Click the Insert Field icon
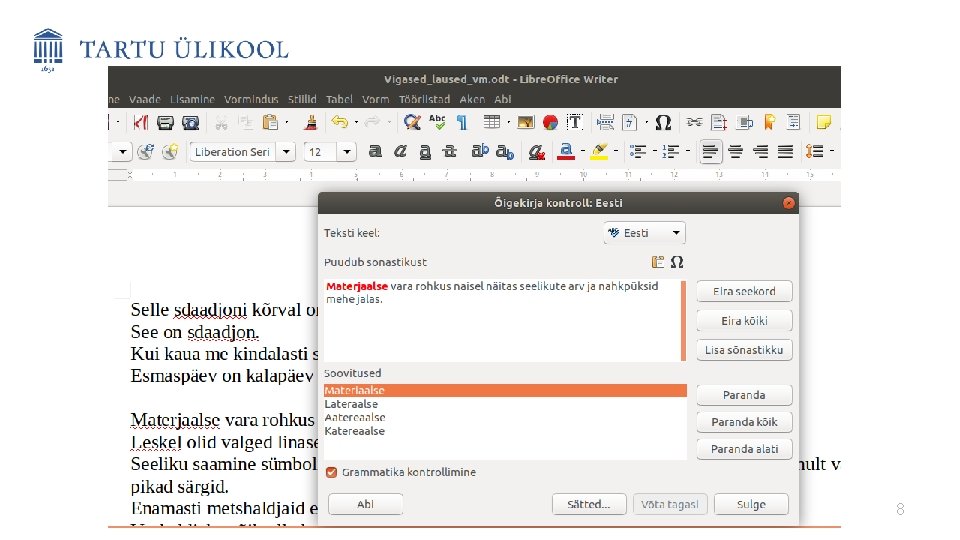This screenshot has height=540, width=960. (x=629, y=122)
